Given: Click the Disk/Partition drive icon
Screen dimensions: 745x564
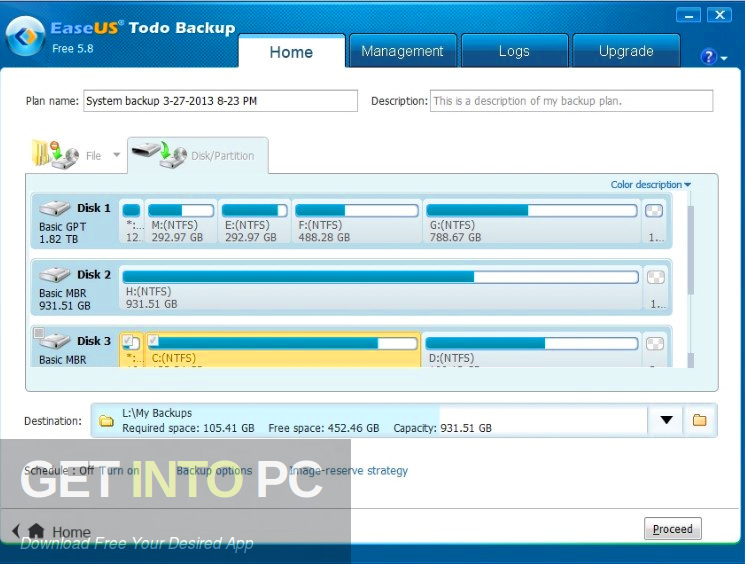Looking at the screenshot, I should (160, 154).
